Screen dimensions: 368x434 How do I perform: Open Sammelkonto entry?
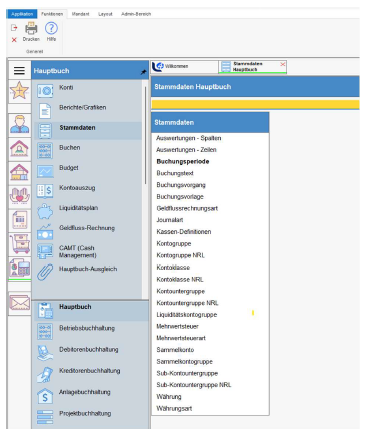pos(175,350)
